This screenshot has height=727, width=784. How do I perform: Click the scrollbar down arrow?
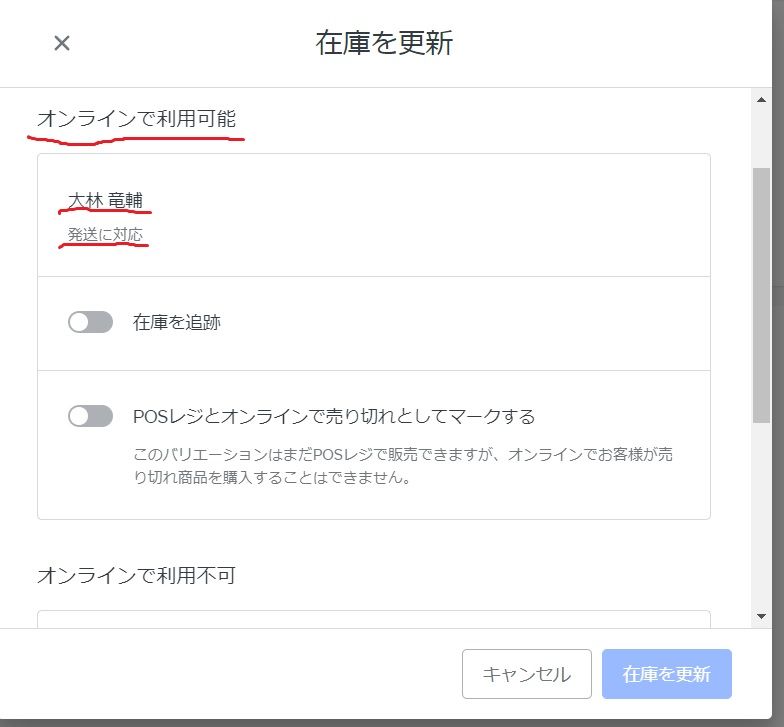(762, 616)
